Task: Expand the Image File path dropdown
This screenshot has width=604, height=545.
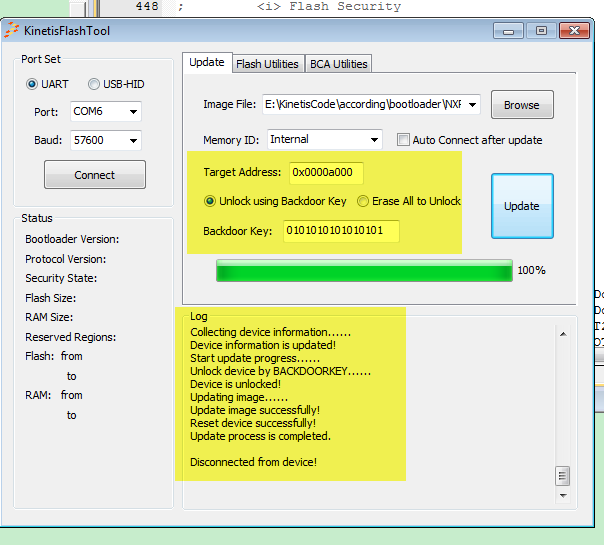Action: [x=473, y=104]
